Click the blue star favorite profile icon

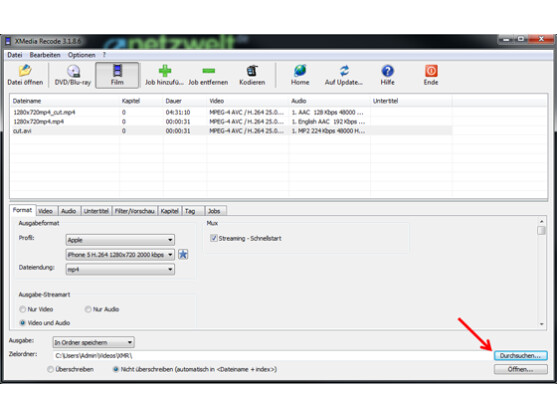click(x=183, y=254)
